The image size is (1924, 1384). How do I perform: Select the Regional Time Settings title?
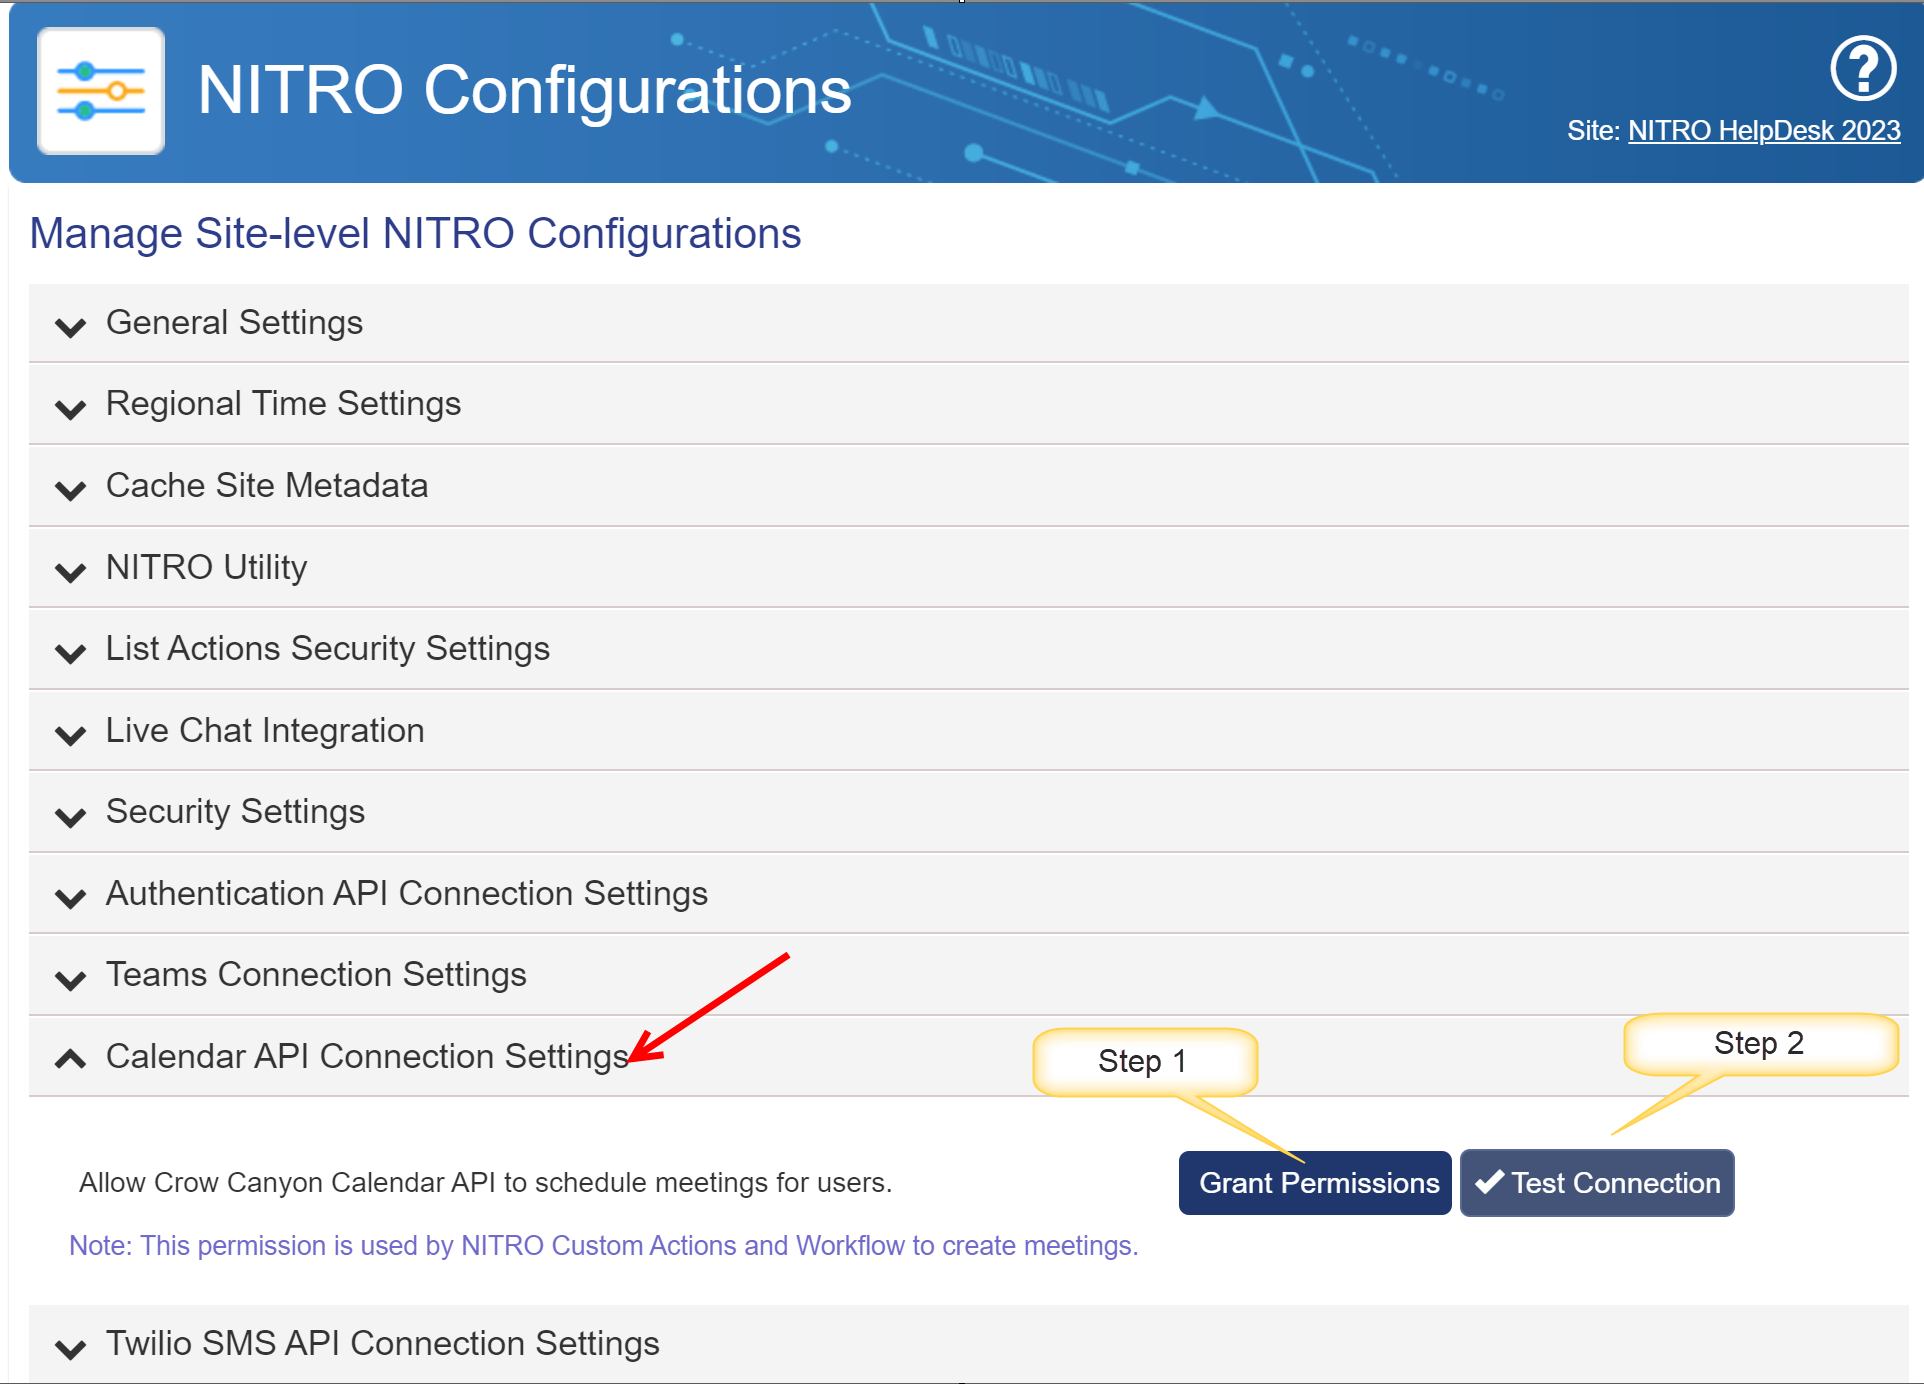pos(283,403)
